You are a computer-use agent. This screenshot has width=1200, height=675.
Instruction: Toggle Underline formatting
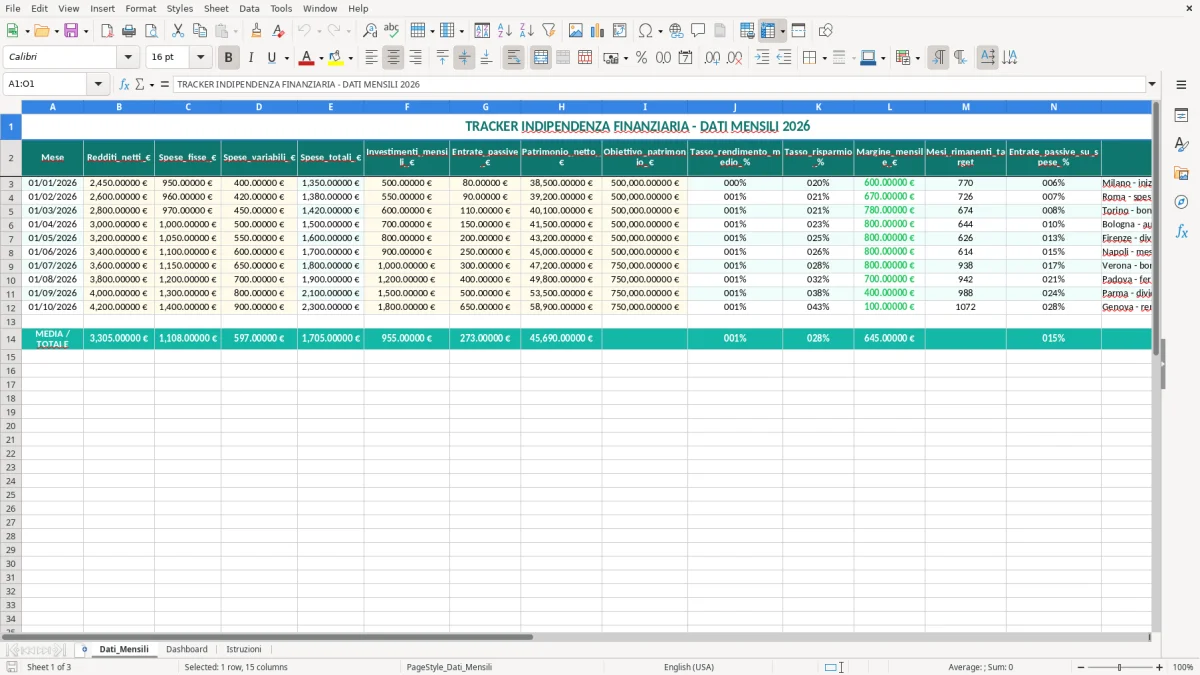(x=271, y=58)
